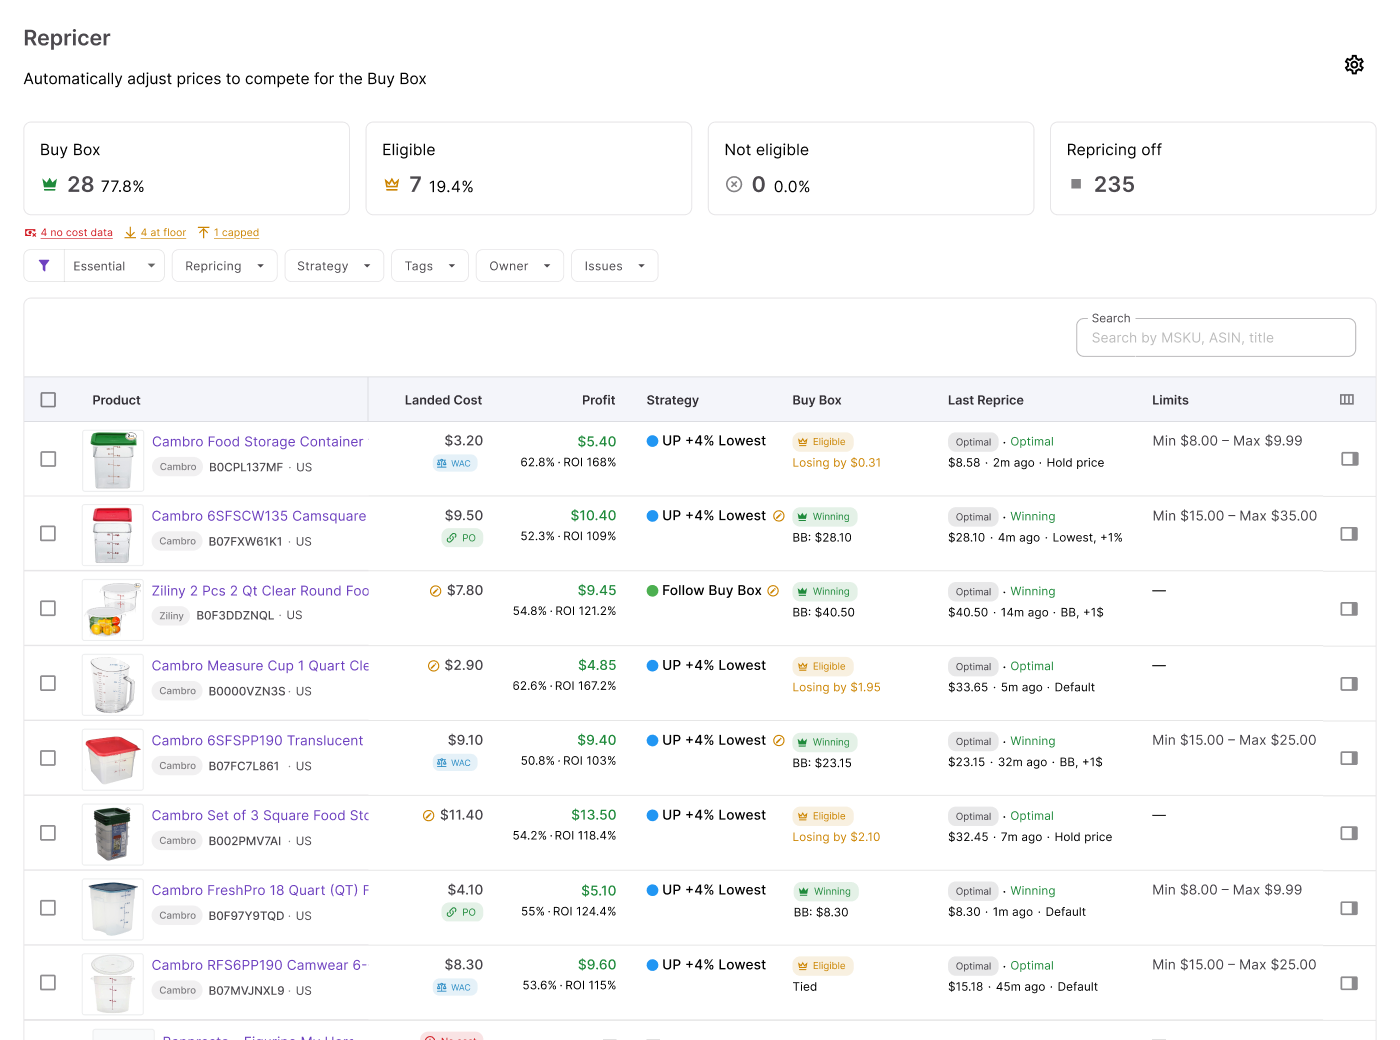
Task: Check the Cambro 6SFSCW135 Camsquare row
Action: 48,534
